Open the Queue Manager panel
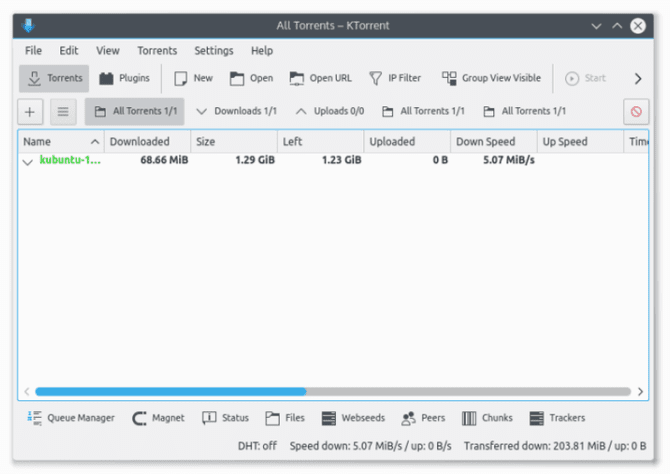Viewport: 670px width, 474px height. click(71, 418)
